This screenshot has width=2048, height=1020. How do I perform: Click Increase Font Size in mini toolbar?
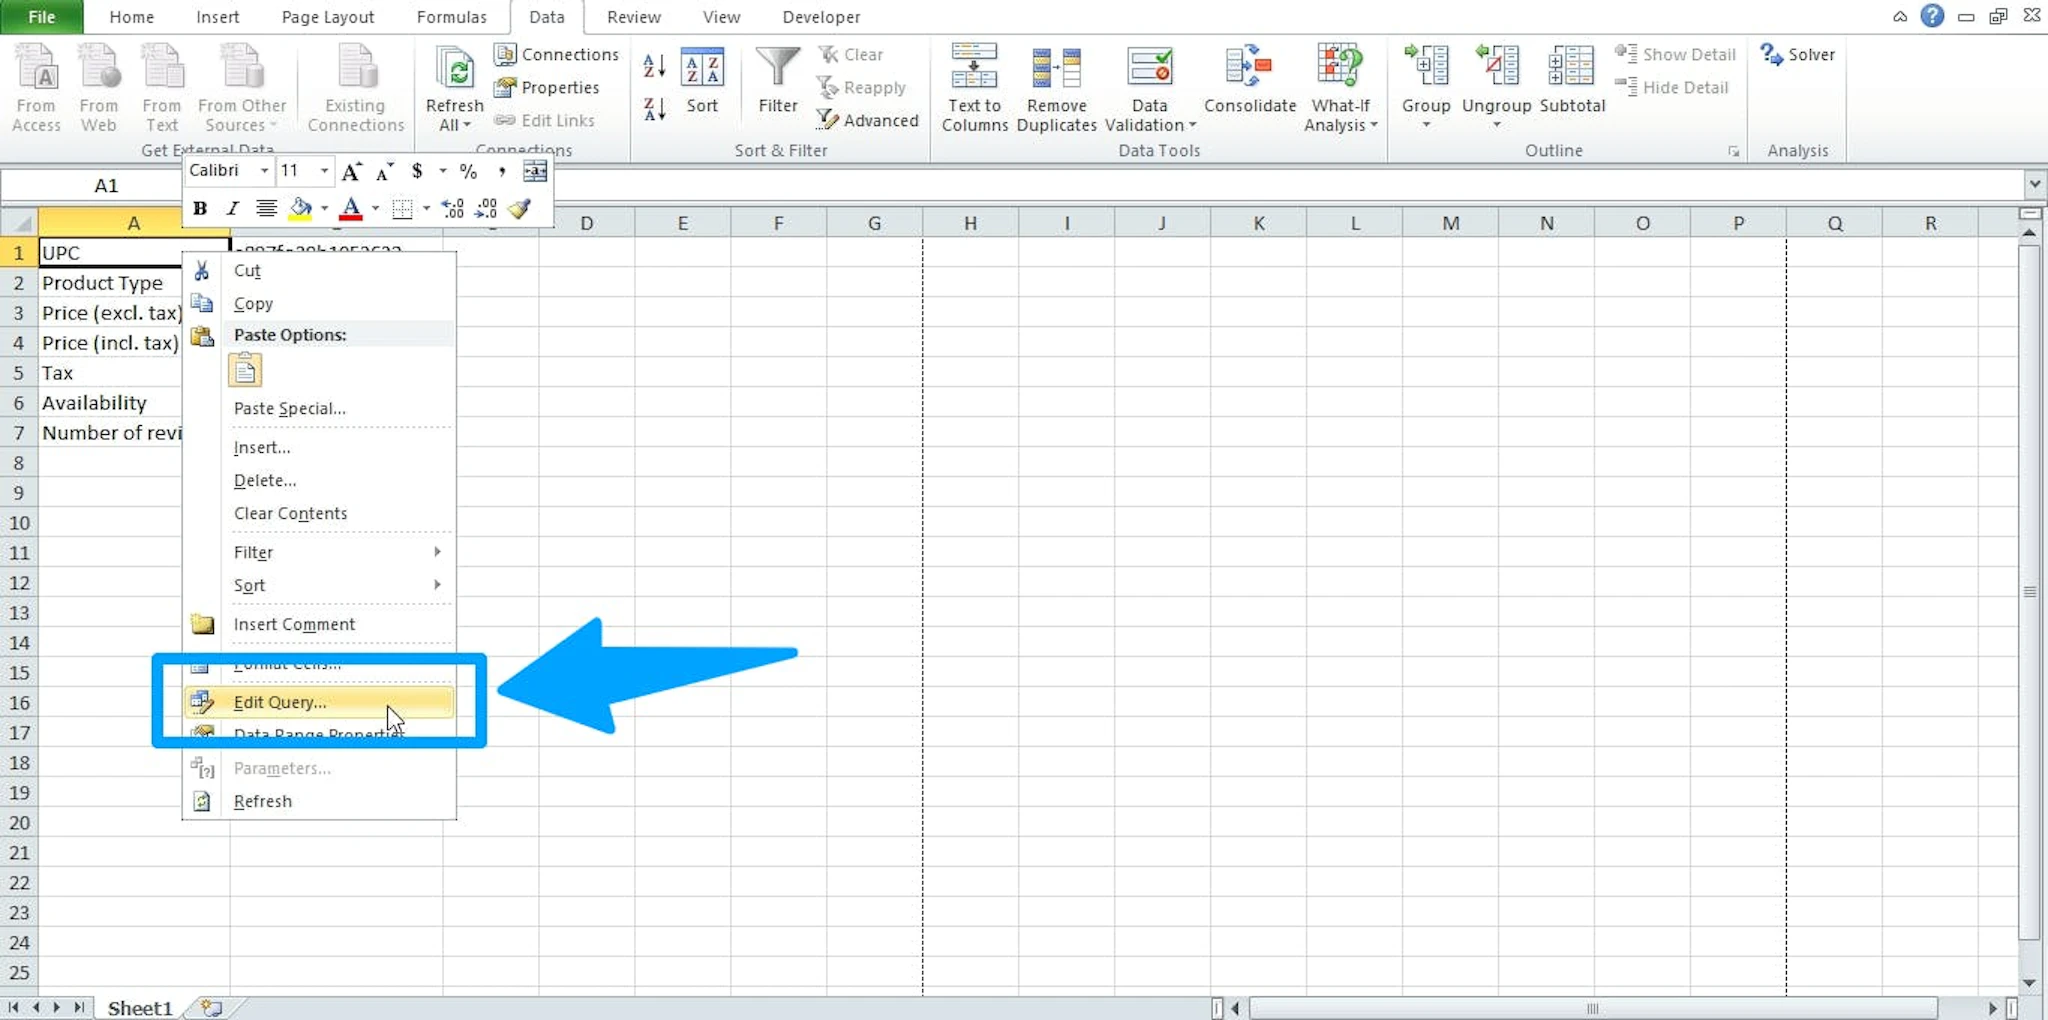[x=352, y=171]
